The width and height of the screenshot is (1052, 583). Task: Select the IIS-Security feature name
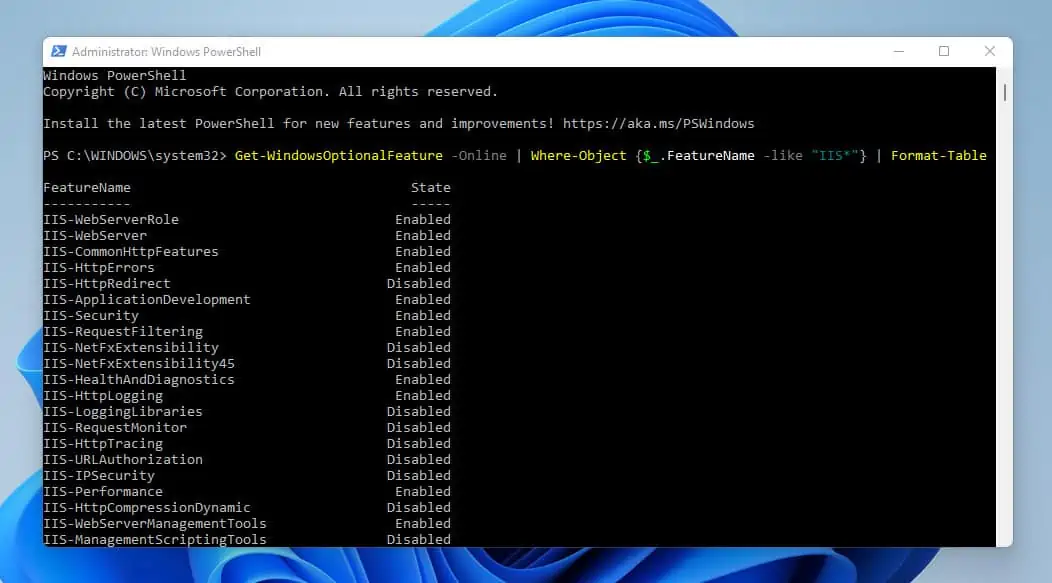91,315
